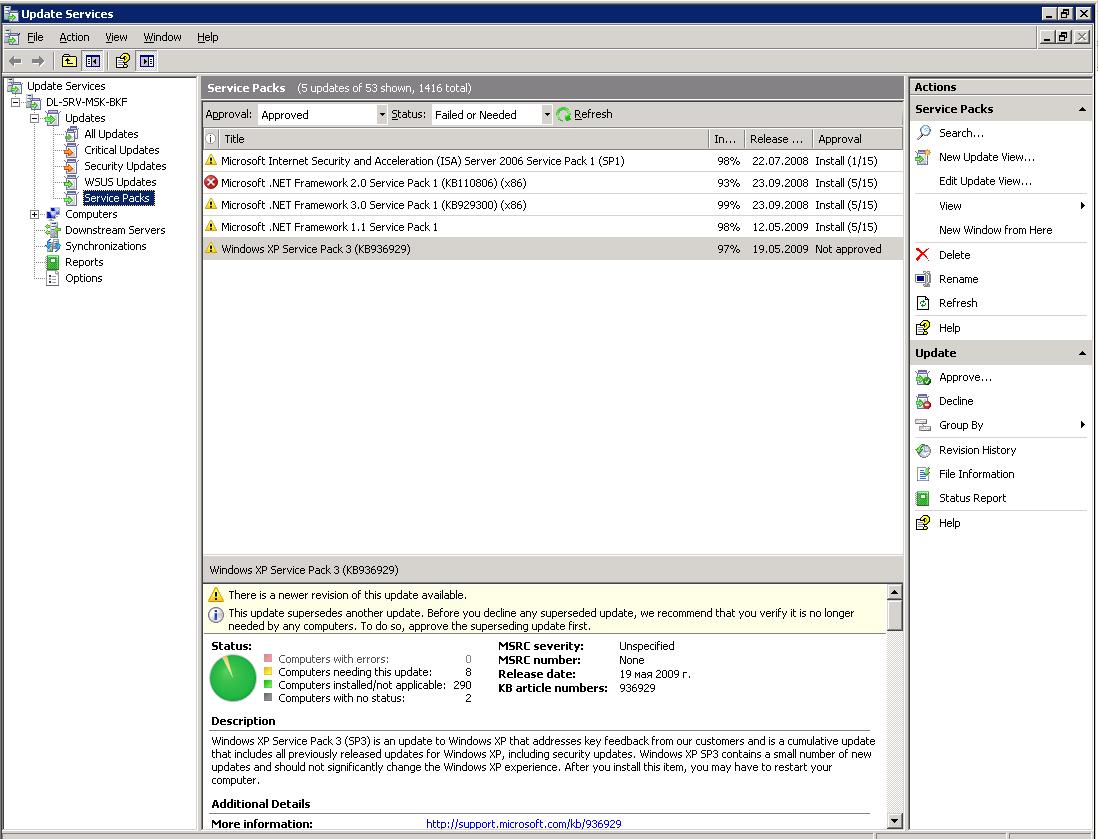Image resolution: width=1098 pixels, height=839 pixels.
Task: Toggle the Show/Hide Action Pane toolbar button
Action: coord(147,61)
